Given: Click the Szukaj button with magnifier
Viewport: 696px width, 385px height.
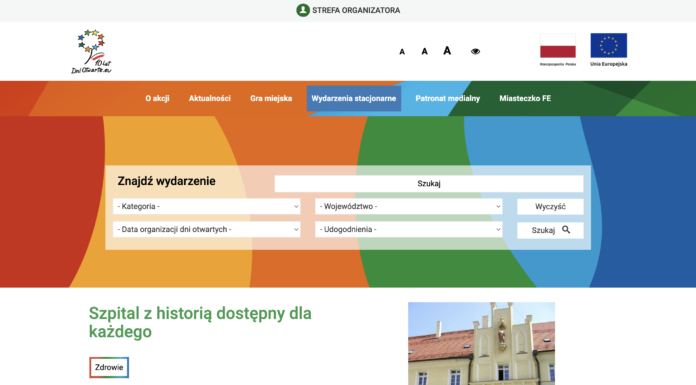Looking at the screenshot, I should pos(550,230).
